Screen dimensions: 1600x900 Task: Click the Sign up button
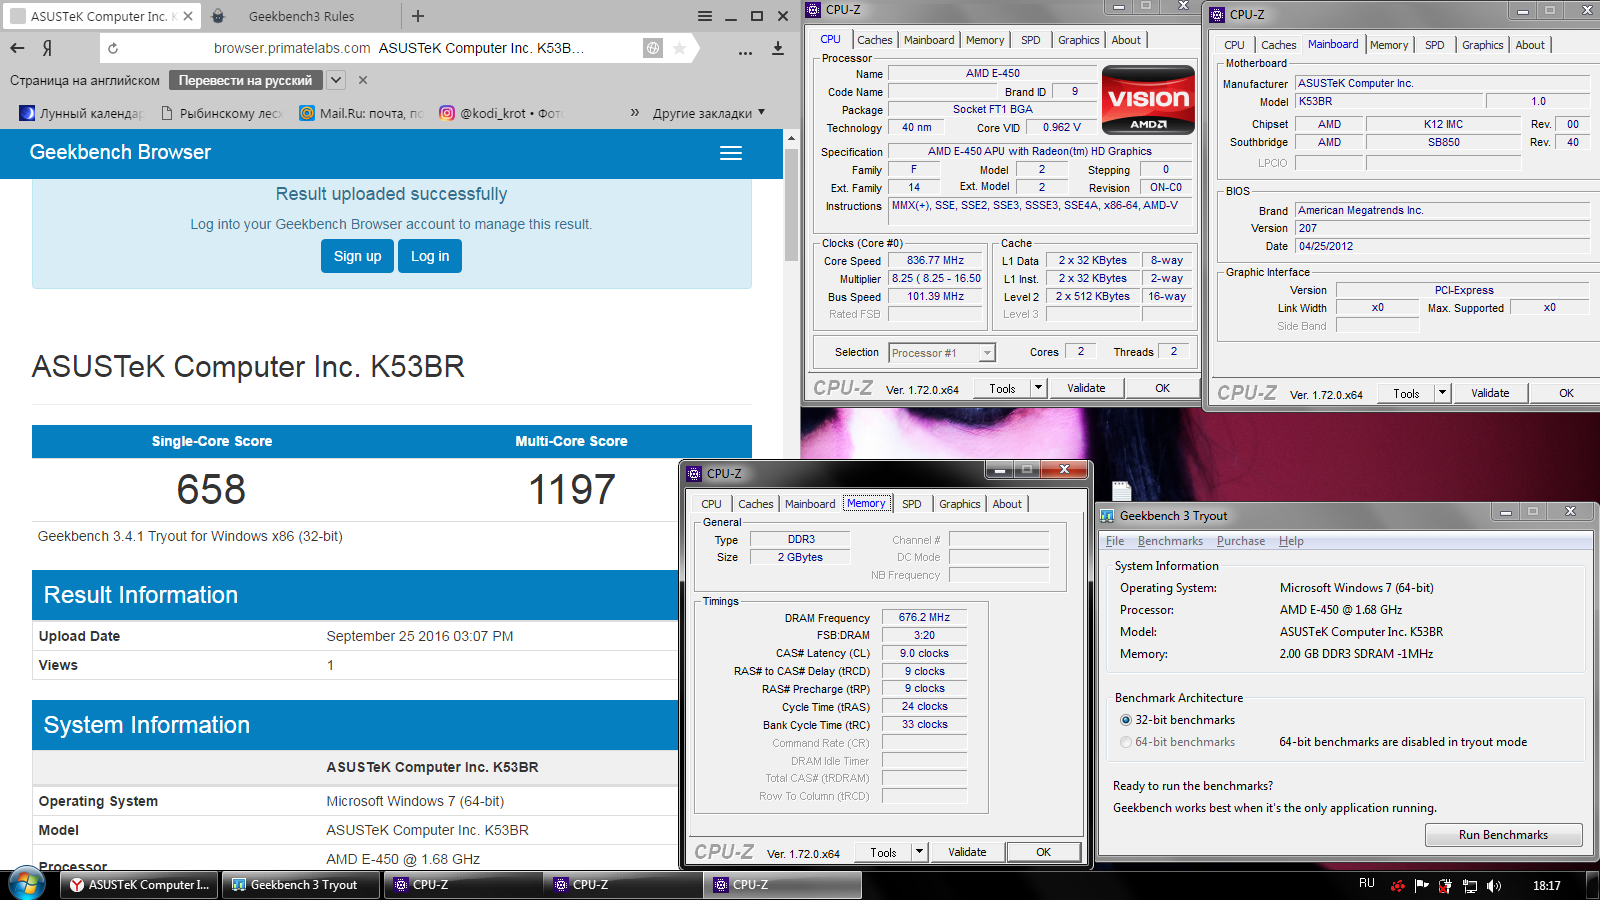357,256
